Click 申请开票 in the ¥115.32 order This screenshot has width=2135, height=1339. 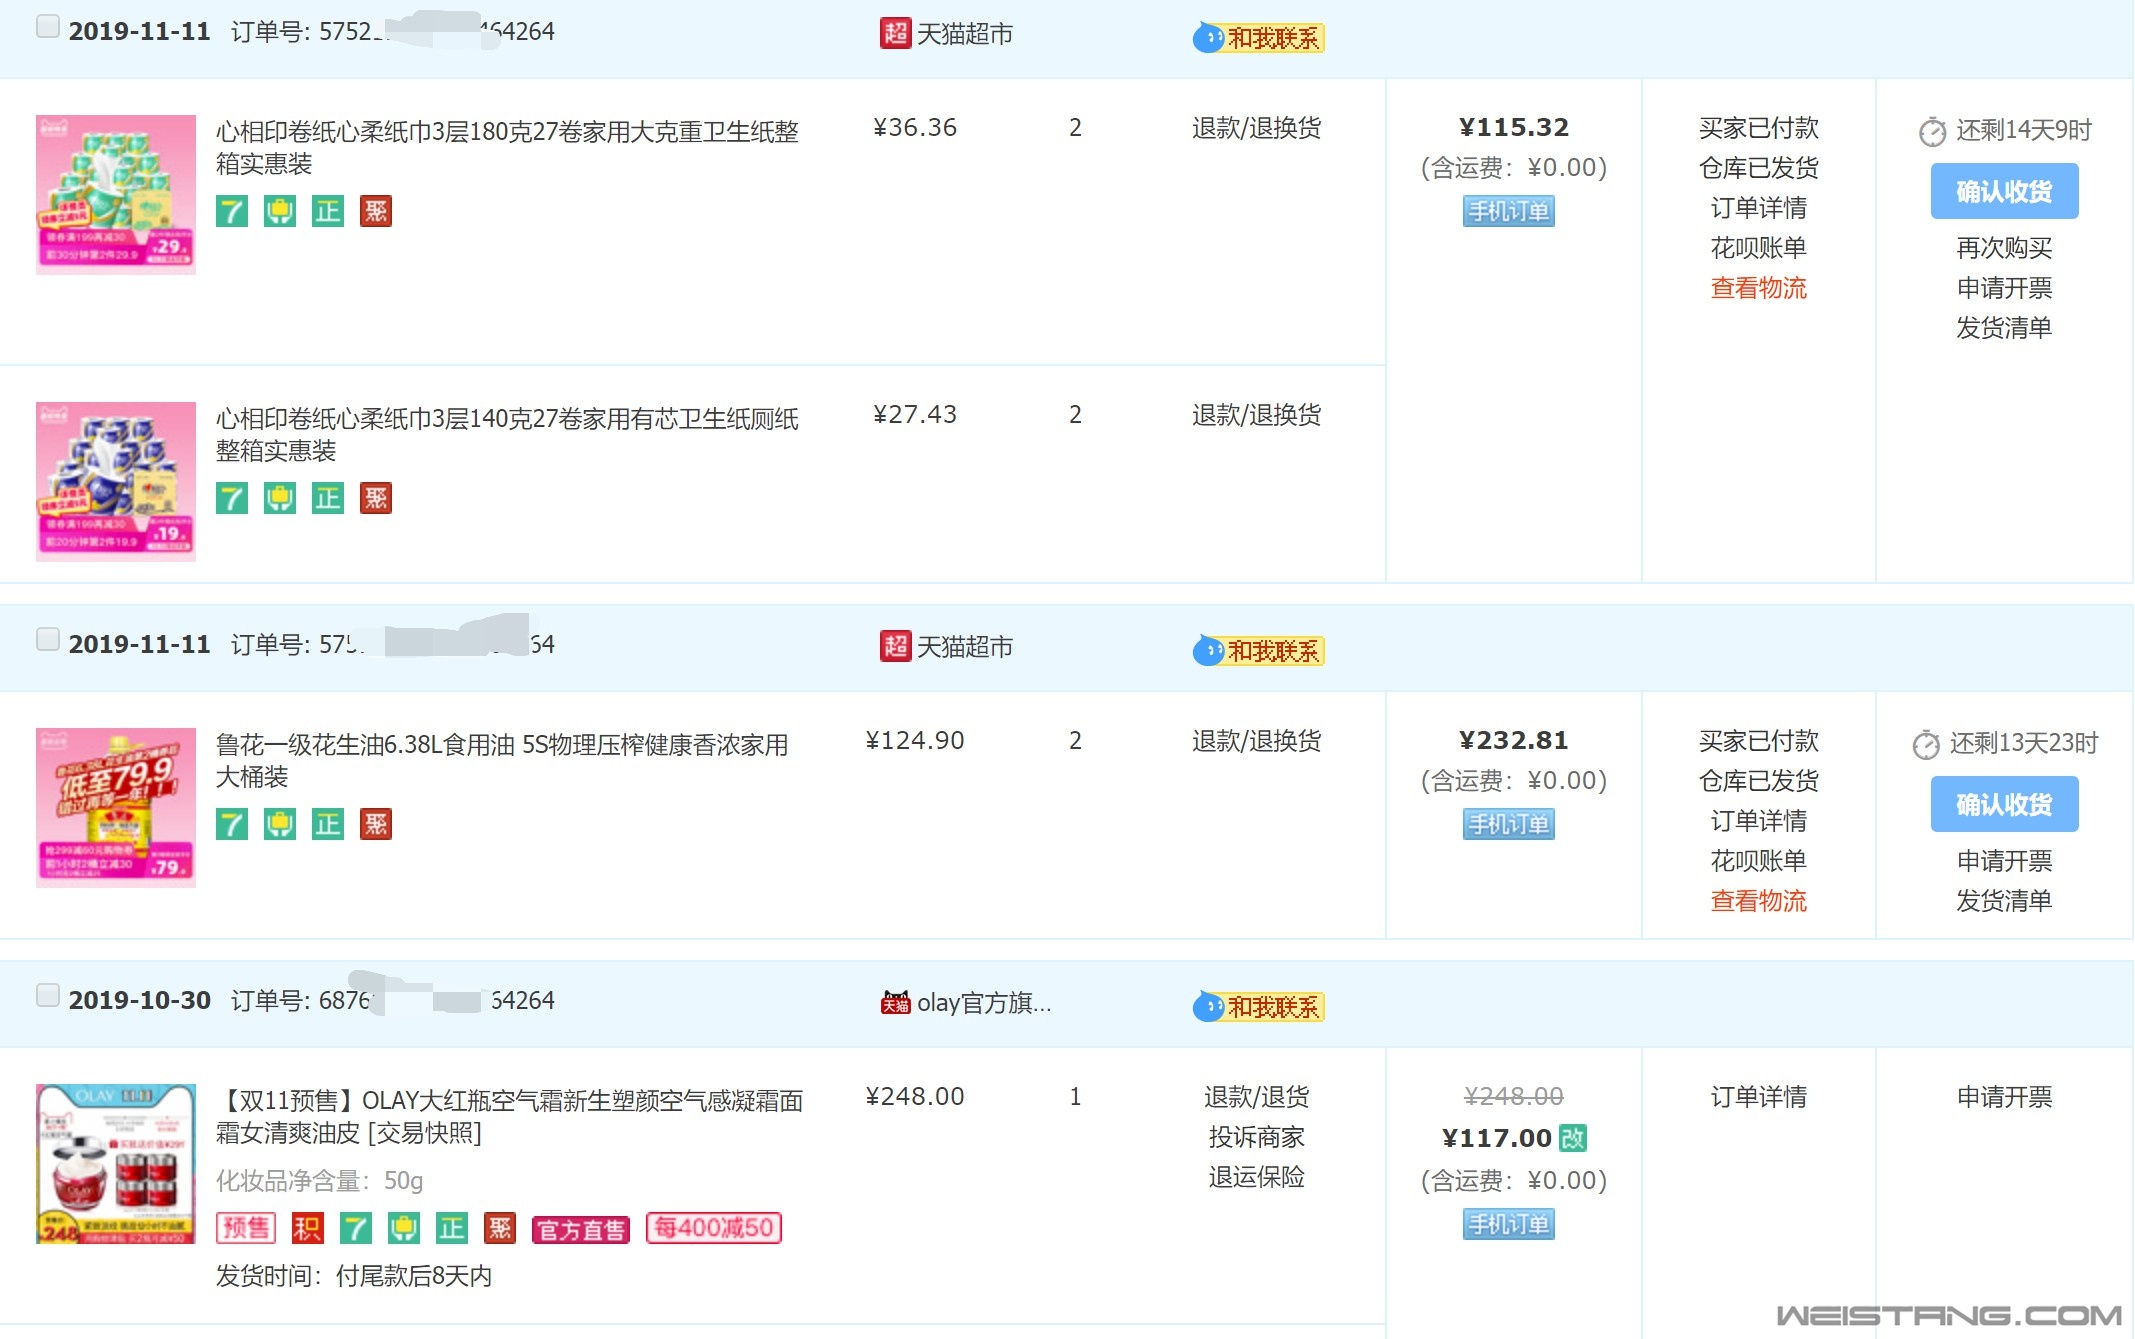pyautogui.click(x=2005, y=288)
